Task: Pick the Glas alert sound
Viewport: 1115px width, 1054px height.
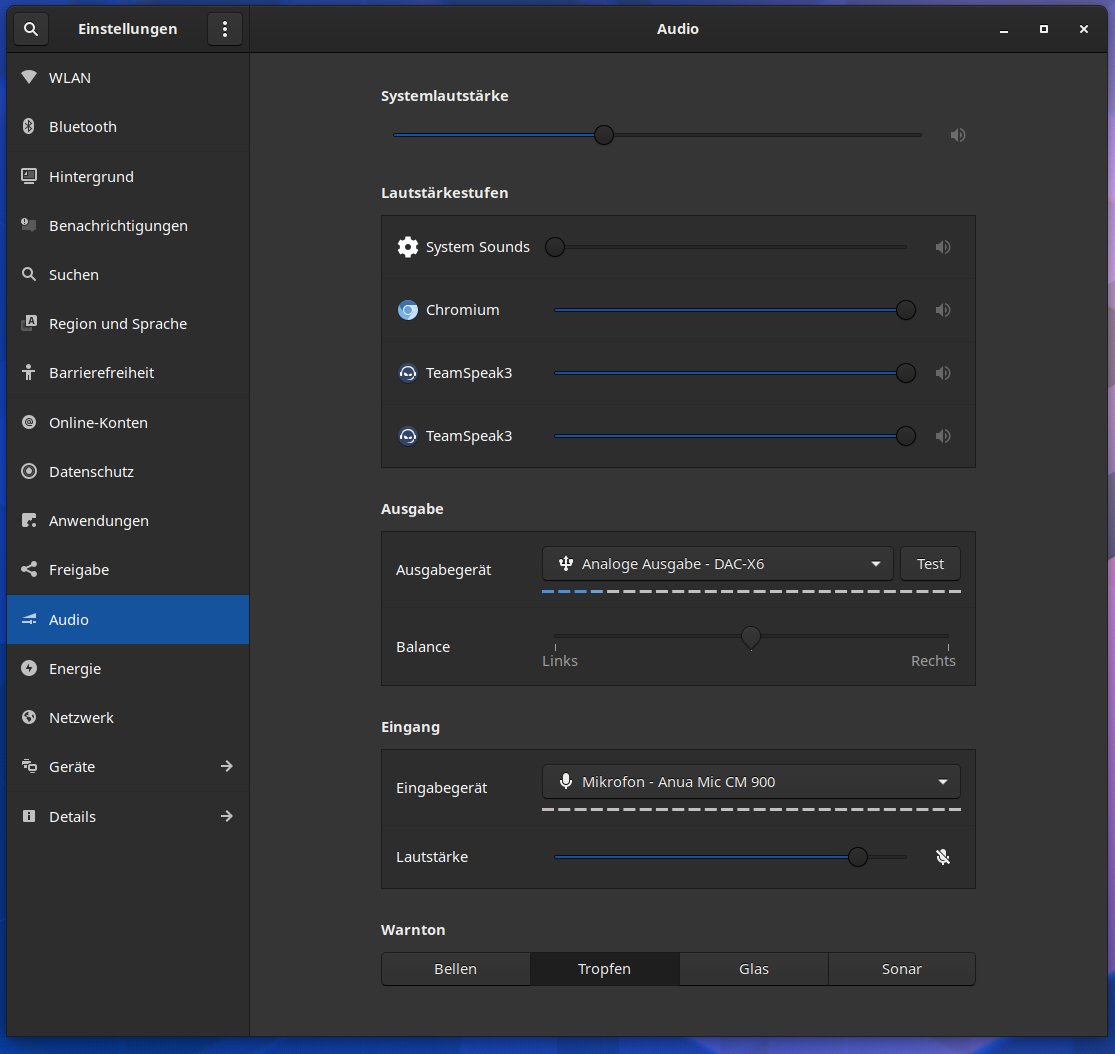Action: [x=754, y=969]
